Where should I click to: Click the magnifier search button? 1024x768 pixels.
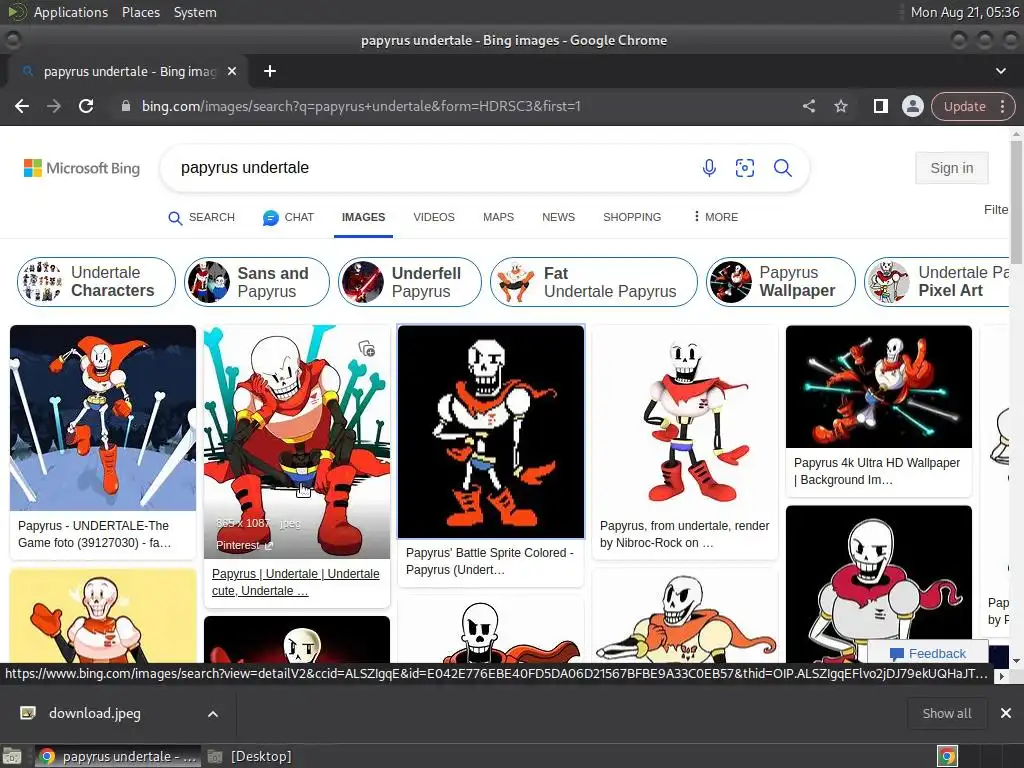tap(783, 168)
